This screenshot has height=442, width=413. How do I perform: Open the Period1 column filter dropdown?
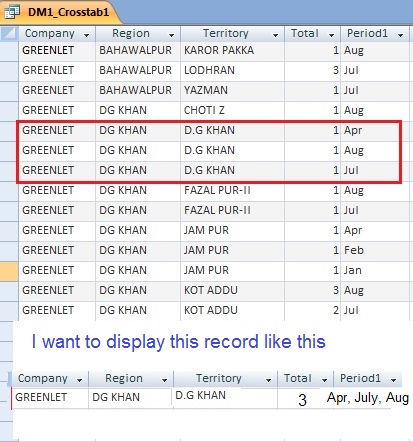tap(401, 35)
